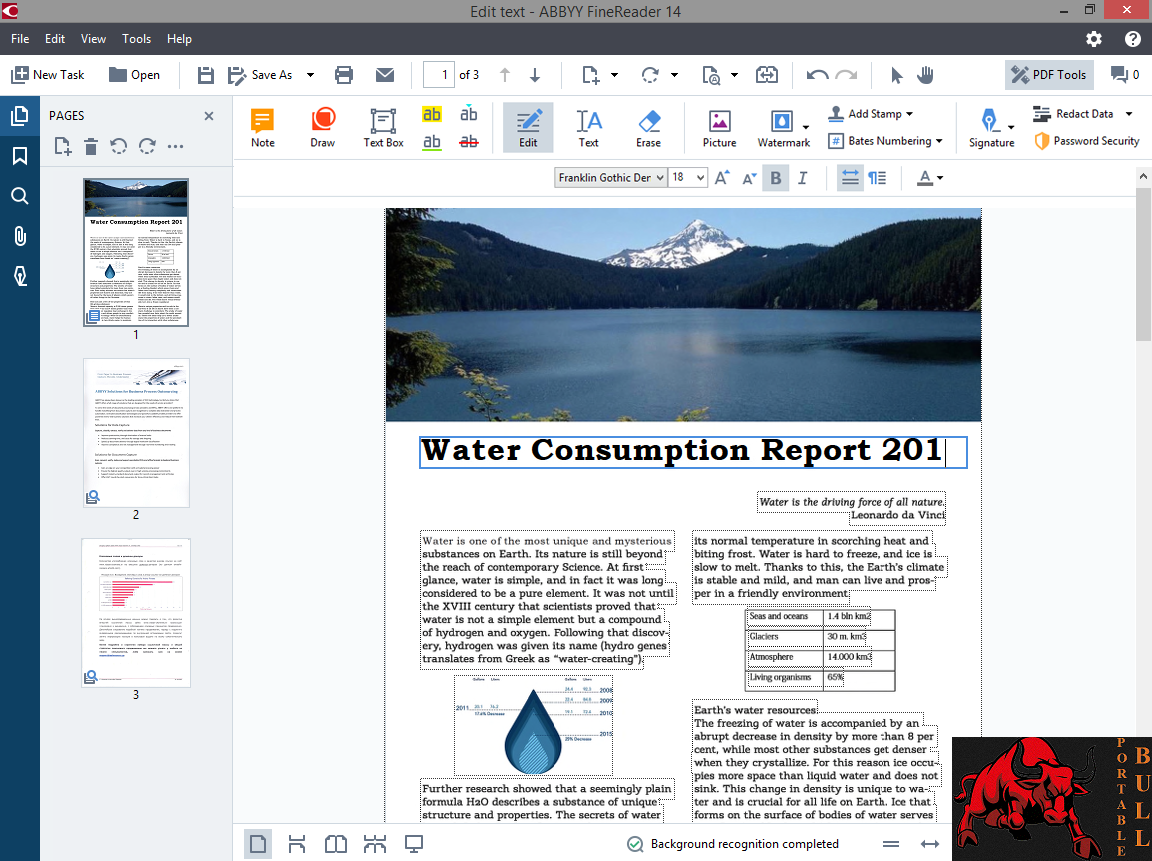Viewport: 1152px width, 861px height.
Task: Open more page options ellipsis
Action: click(x=175, y=146)
